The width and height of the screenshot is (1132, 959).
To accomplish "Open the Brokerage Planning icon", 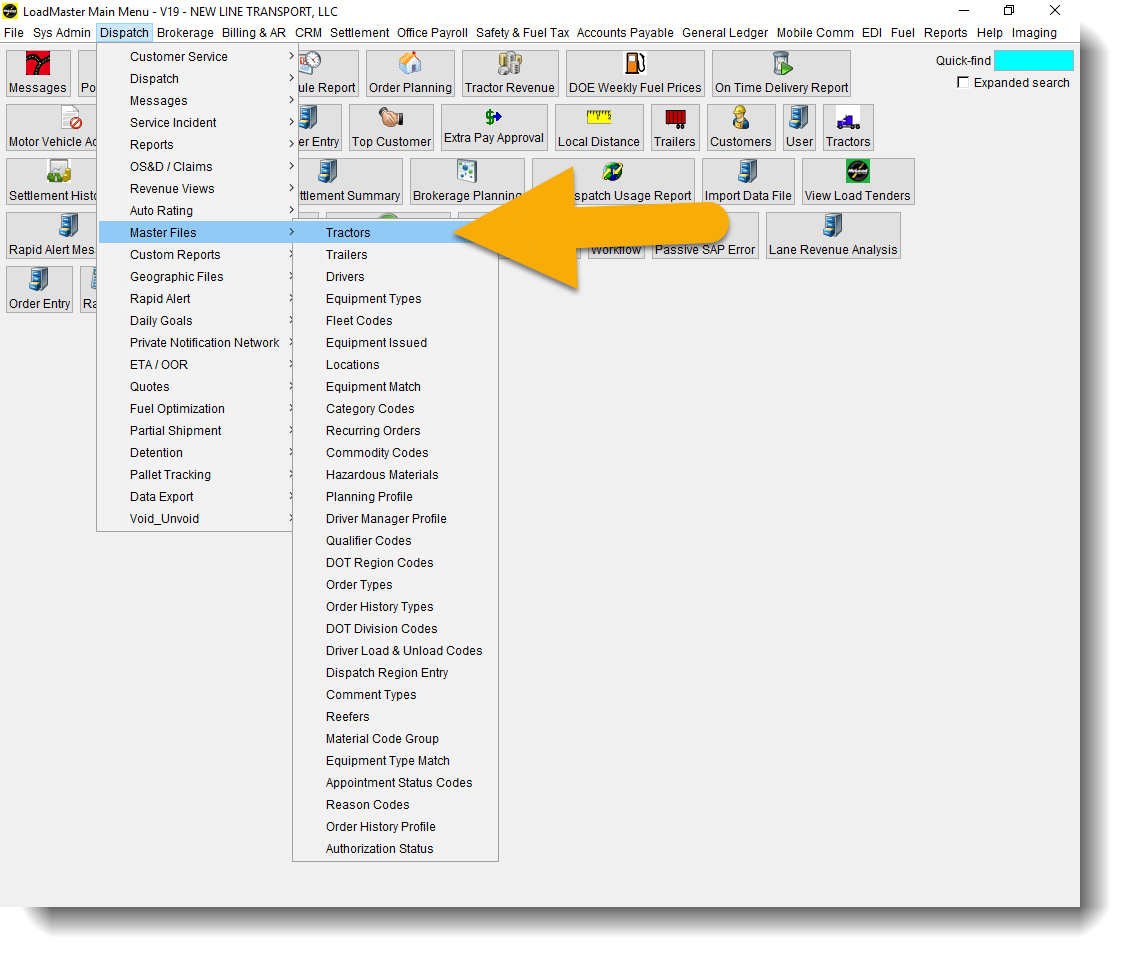I will tap(467, 182).
